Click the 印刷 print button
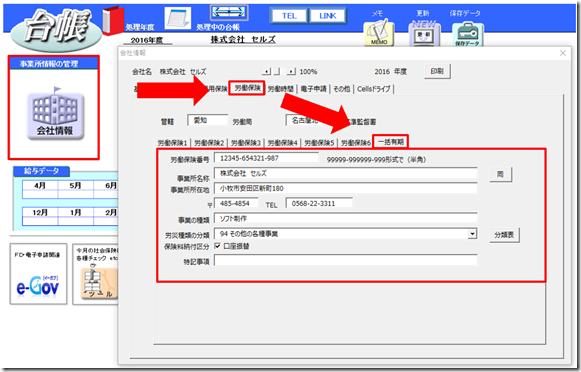The width and height of the screenshot is (581, 372). (437, 71)
